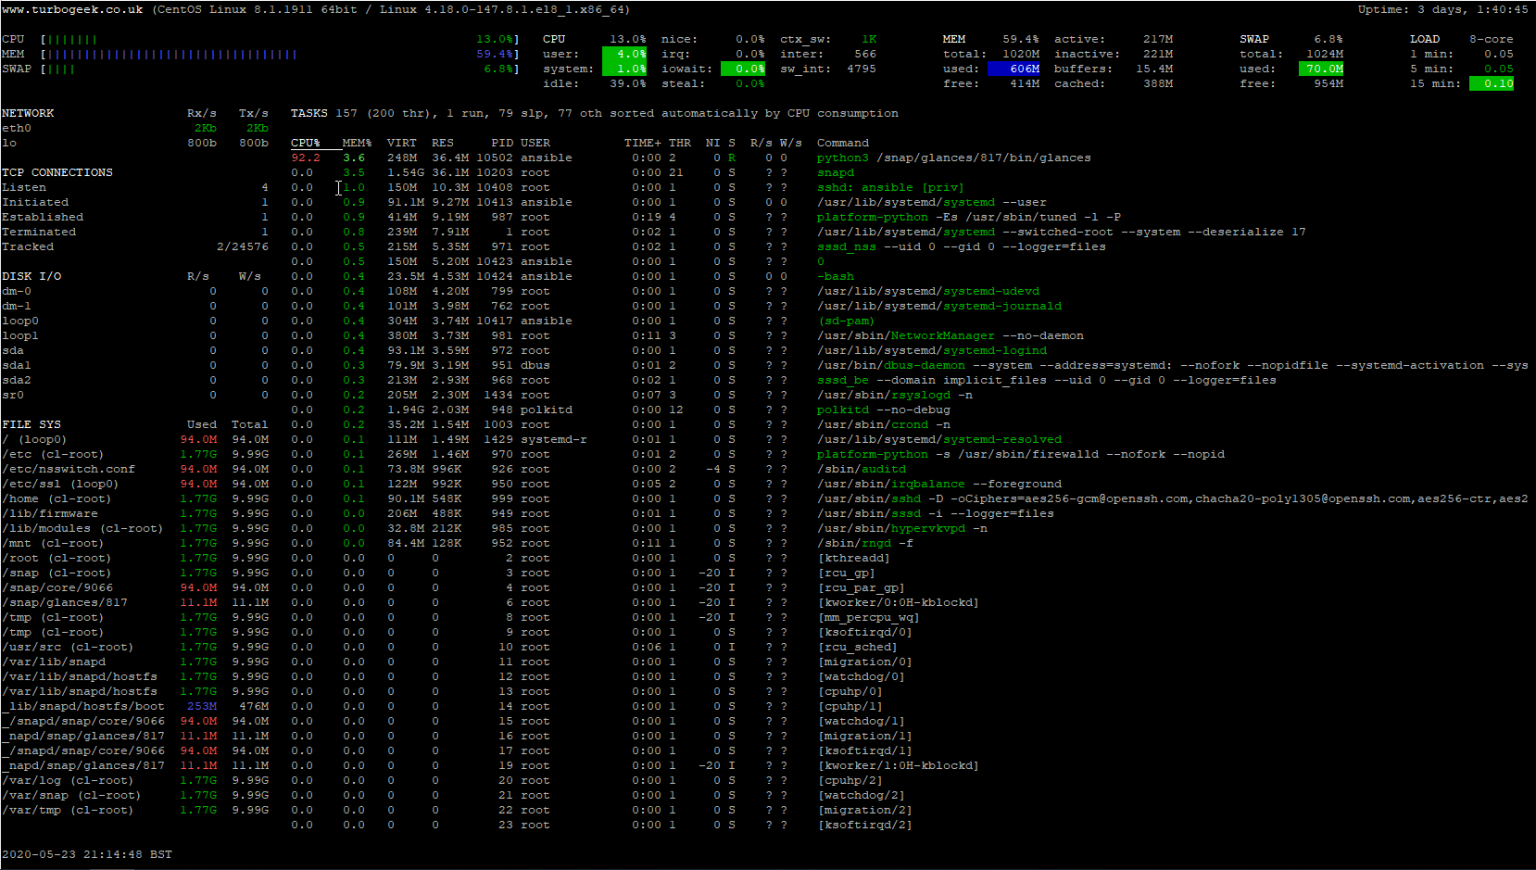Click the CPU% column header
This screenshot has width=1536, height=870.
pos(305,143)
